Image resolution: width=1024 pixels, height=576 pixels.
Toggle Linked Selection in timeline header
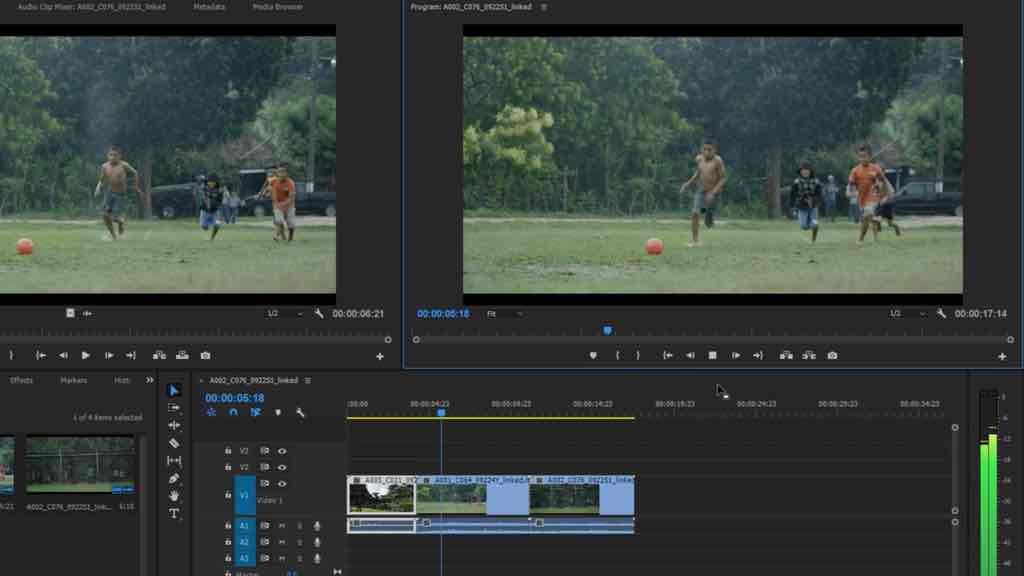(x=255, y=413)
